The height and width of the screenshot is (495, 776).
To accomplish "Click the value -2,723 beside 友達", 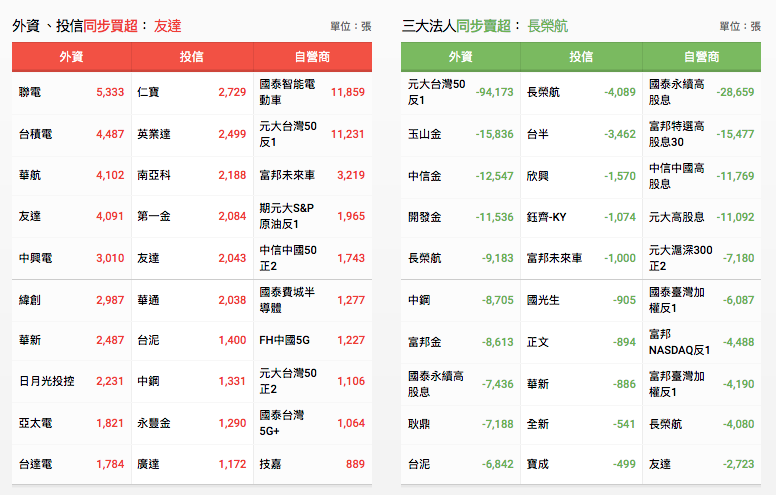I will [738, 464].
